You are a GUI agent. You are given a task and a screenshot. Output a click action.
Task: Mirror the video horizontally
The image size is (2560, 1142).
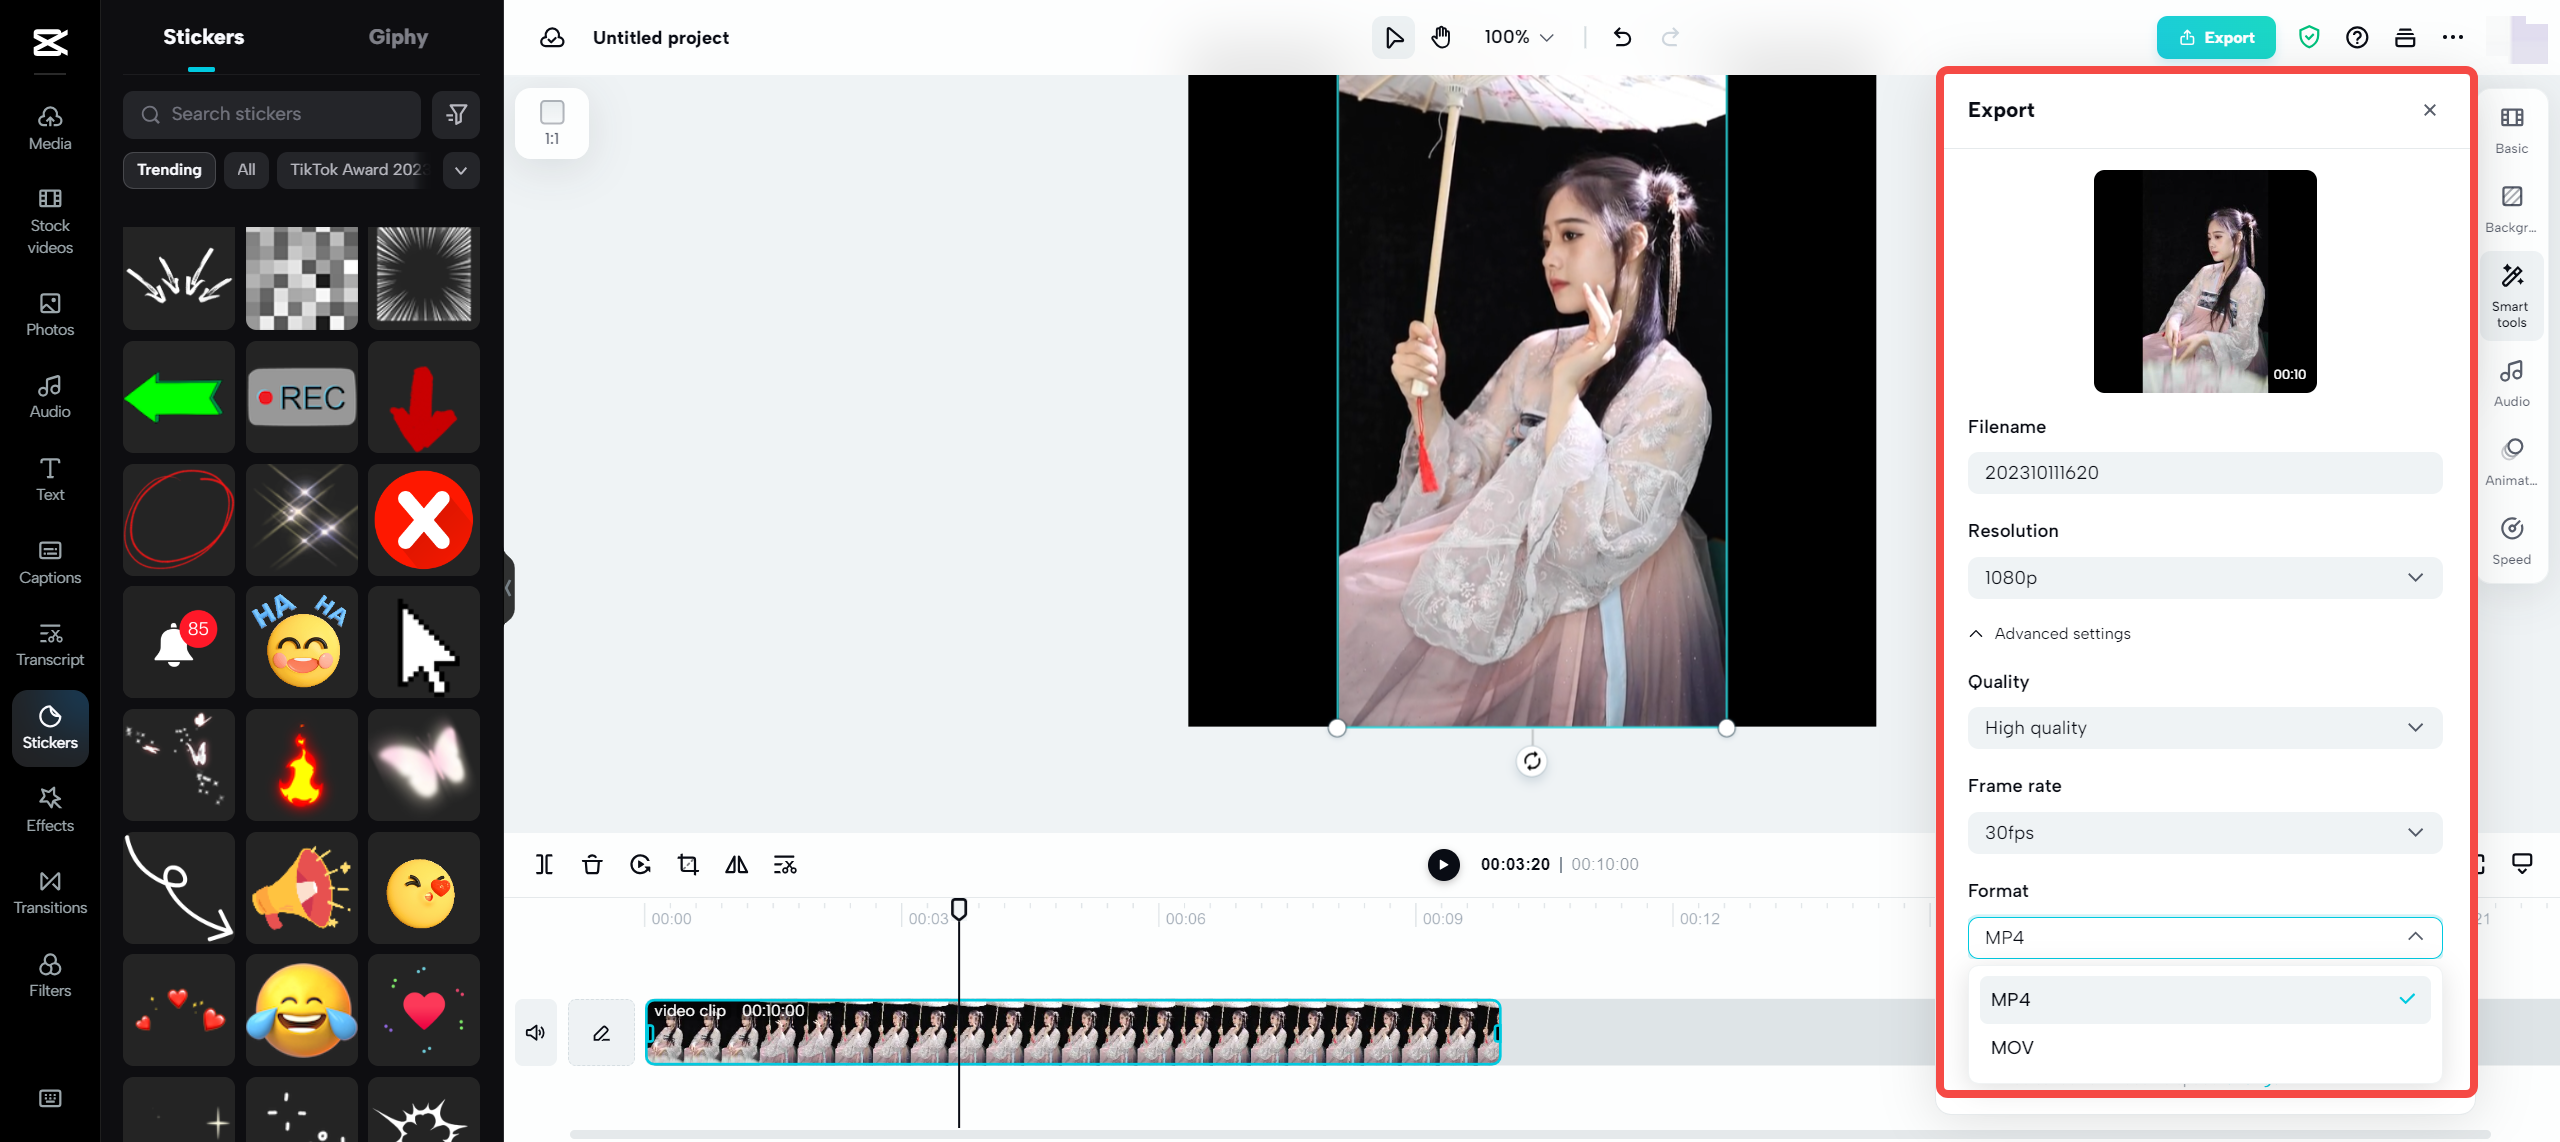click(735, 864)
